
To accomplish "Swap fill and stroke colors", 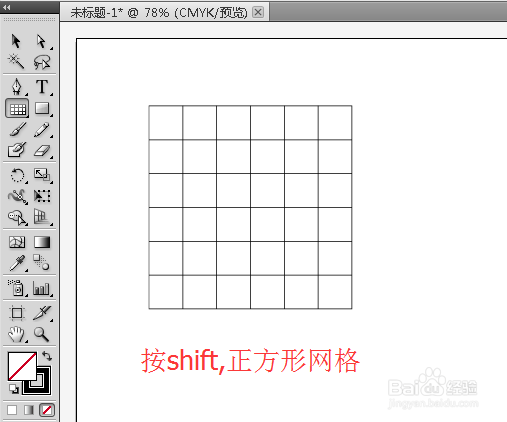I will coord(47,356).
